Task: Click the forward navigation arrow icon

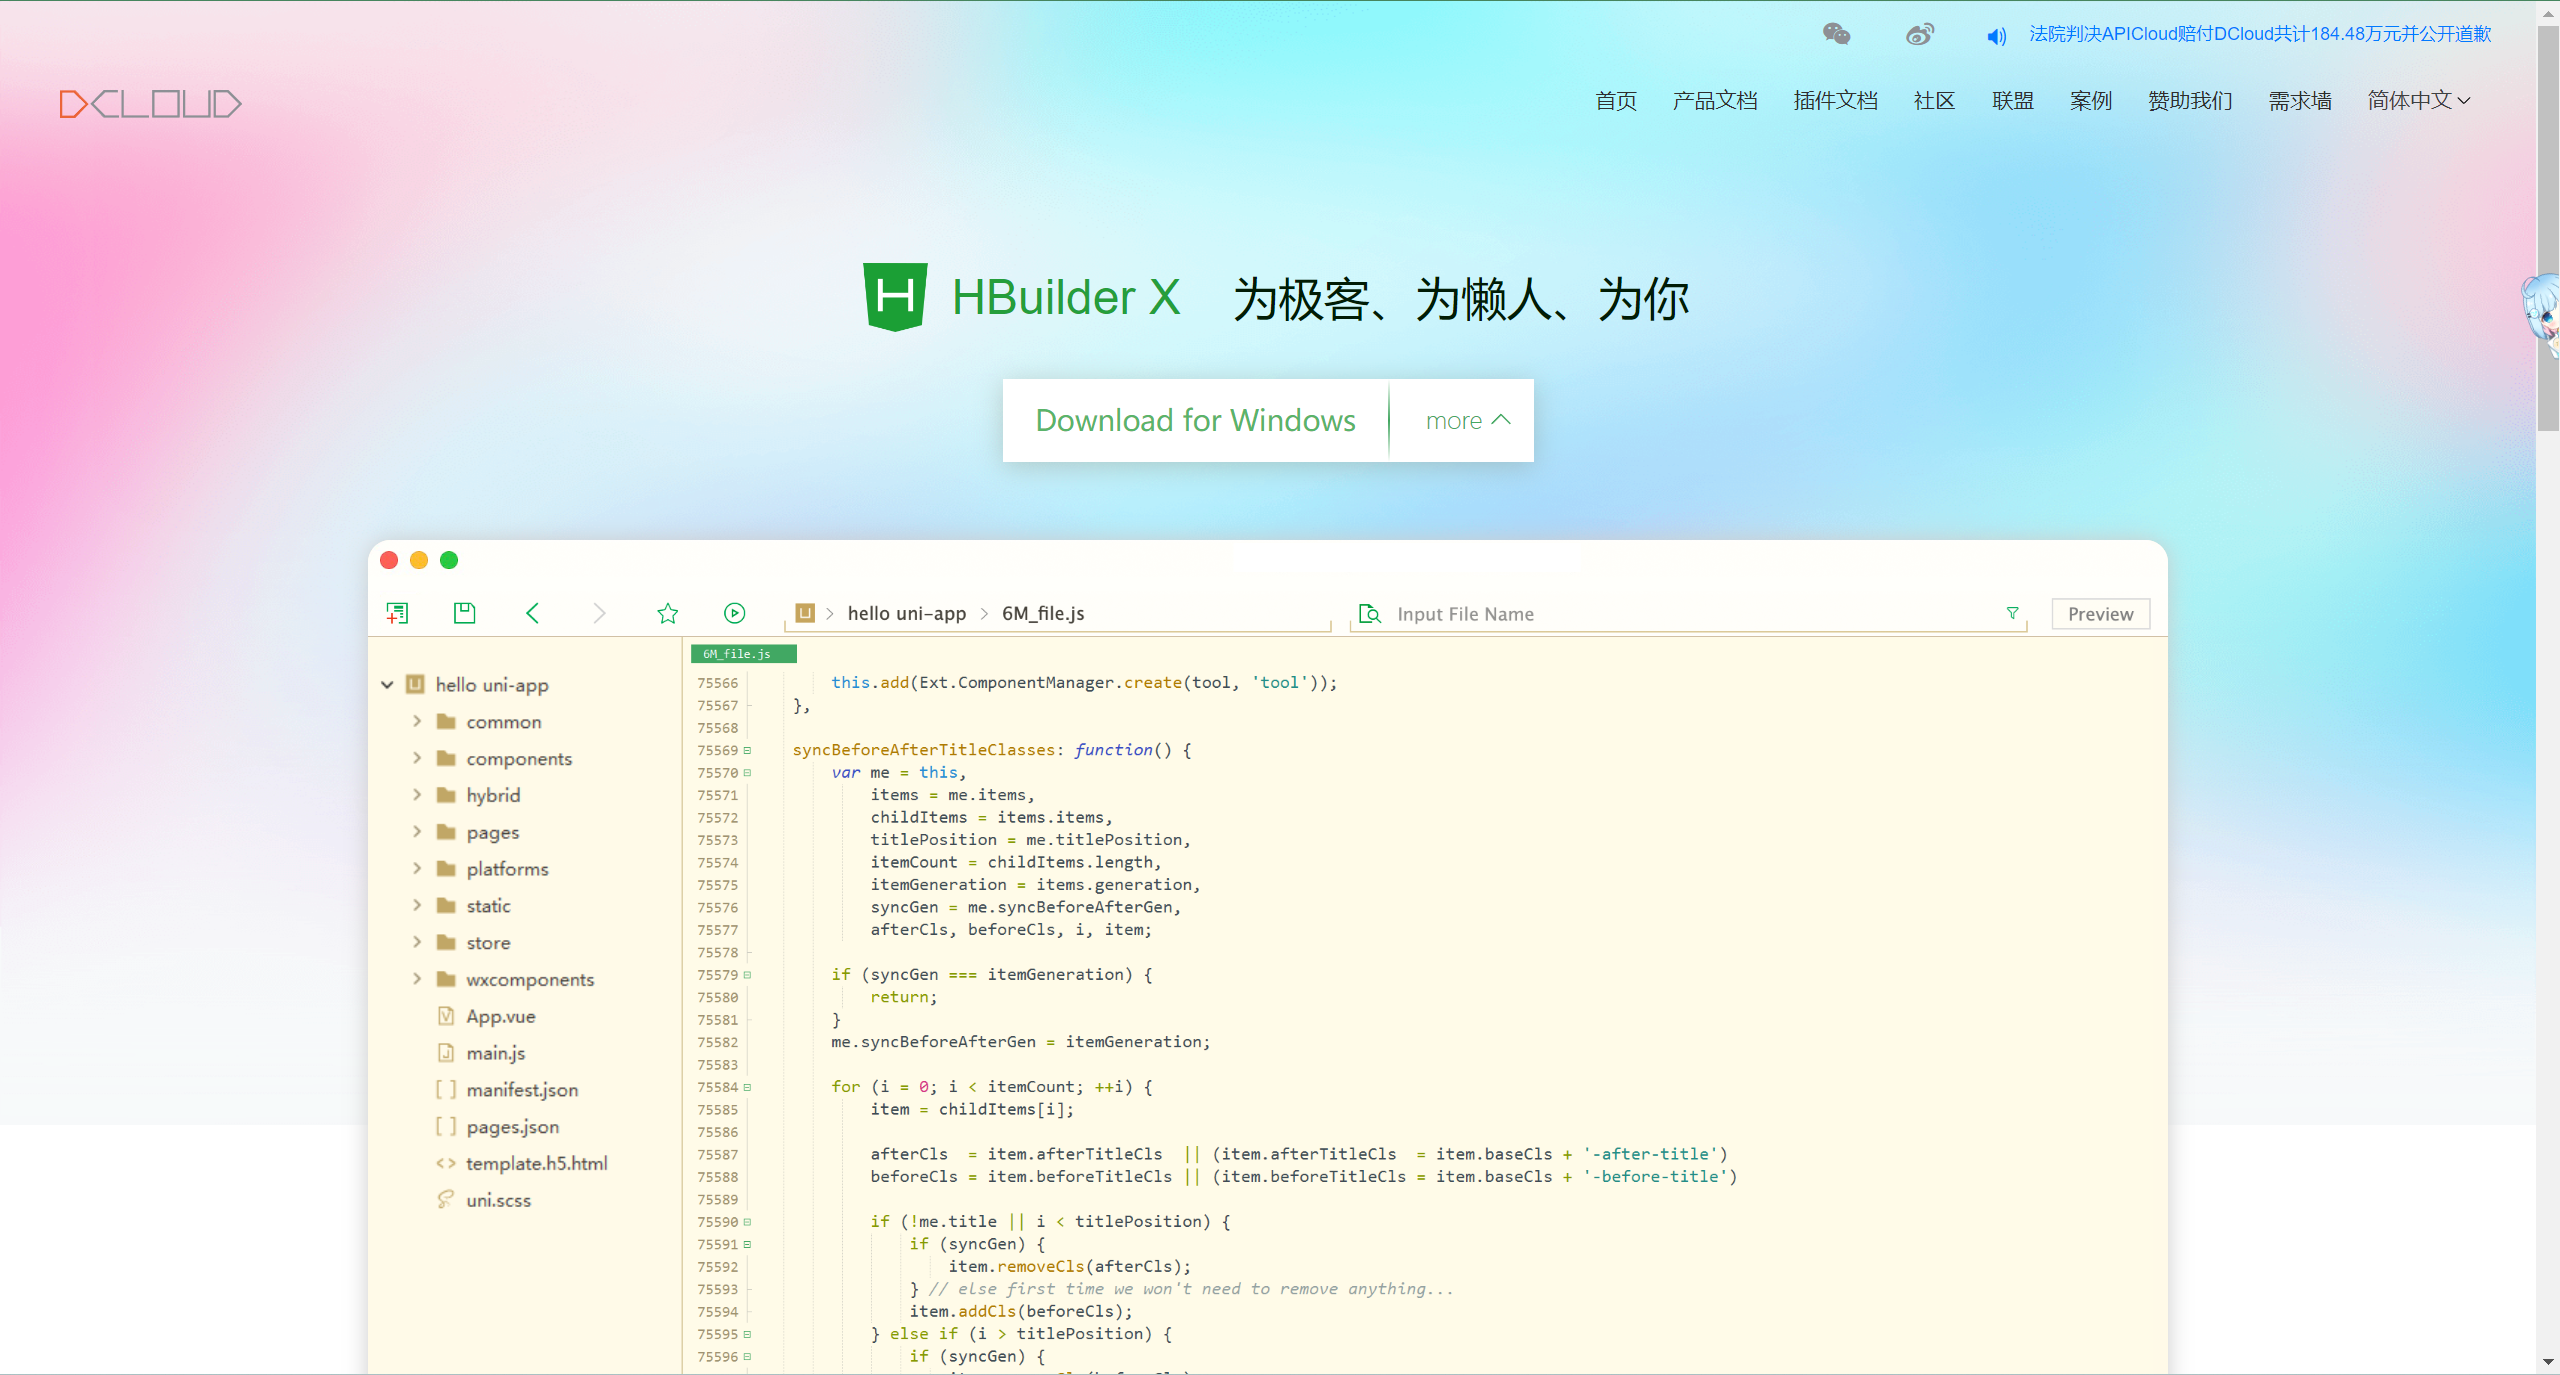Action: coord(600,613)
